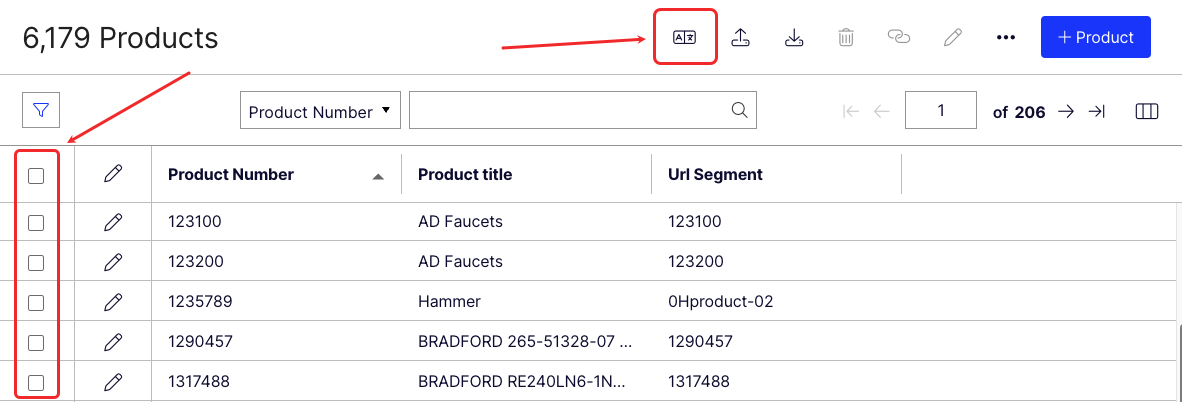Edit product 1235789 via its pencil icon
The height and width of the screenshot is (402, 1182).
point(113,301)
